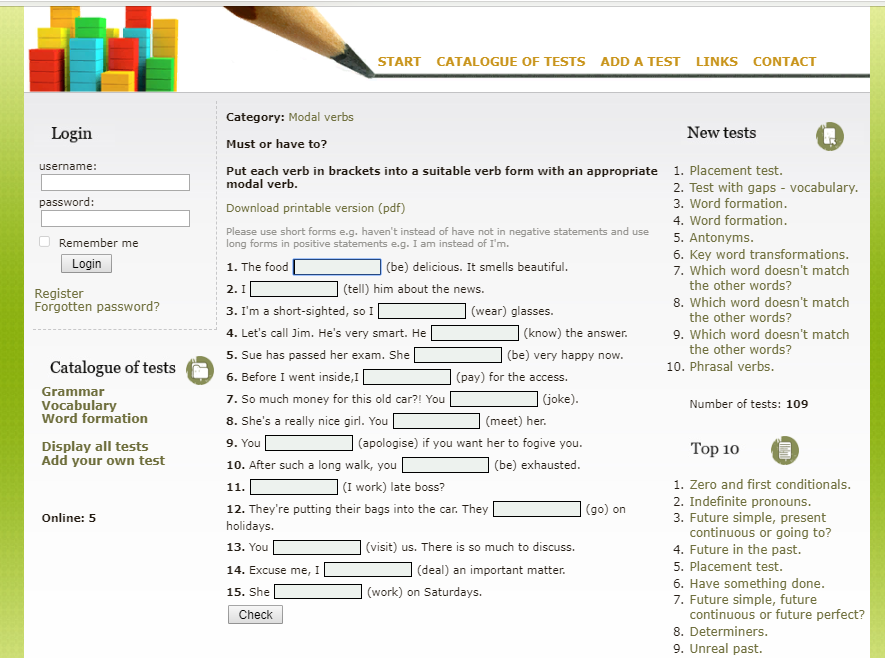Viewport: 885px width, 658px height.
Task: Click answer box before '(know) the answer'
Action: 475,333
